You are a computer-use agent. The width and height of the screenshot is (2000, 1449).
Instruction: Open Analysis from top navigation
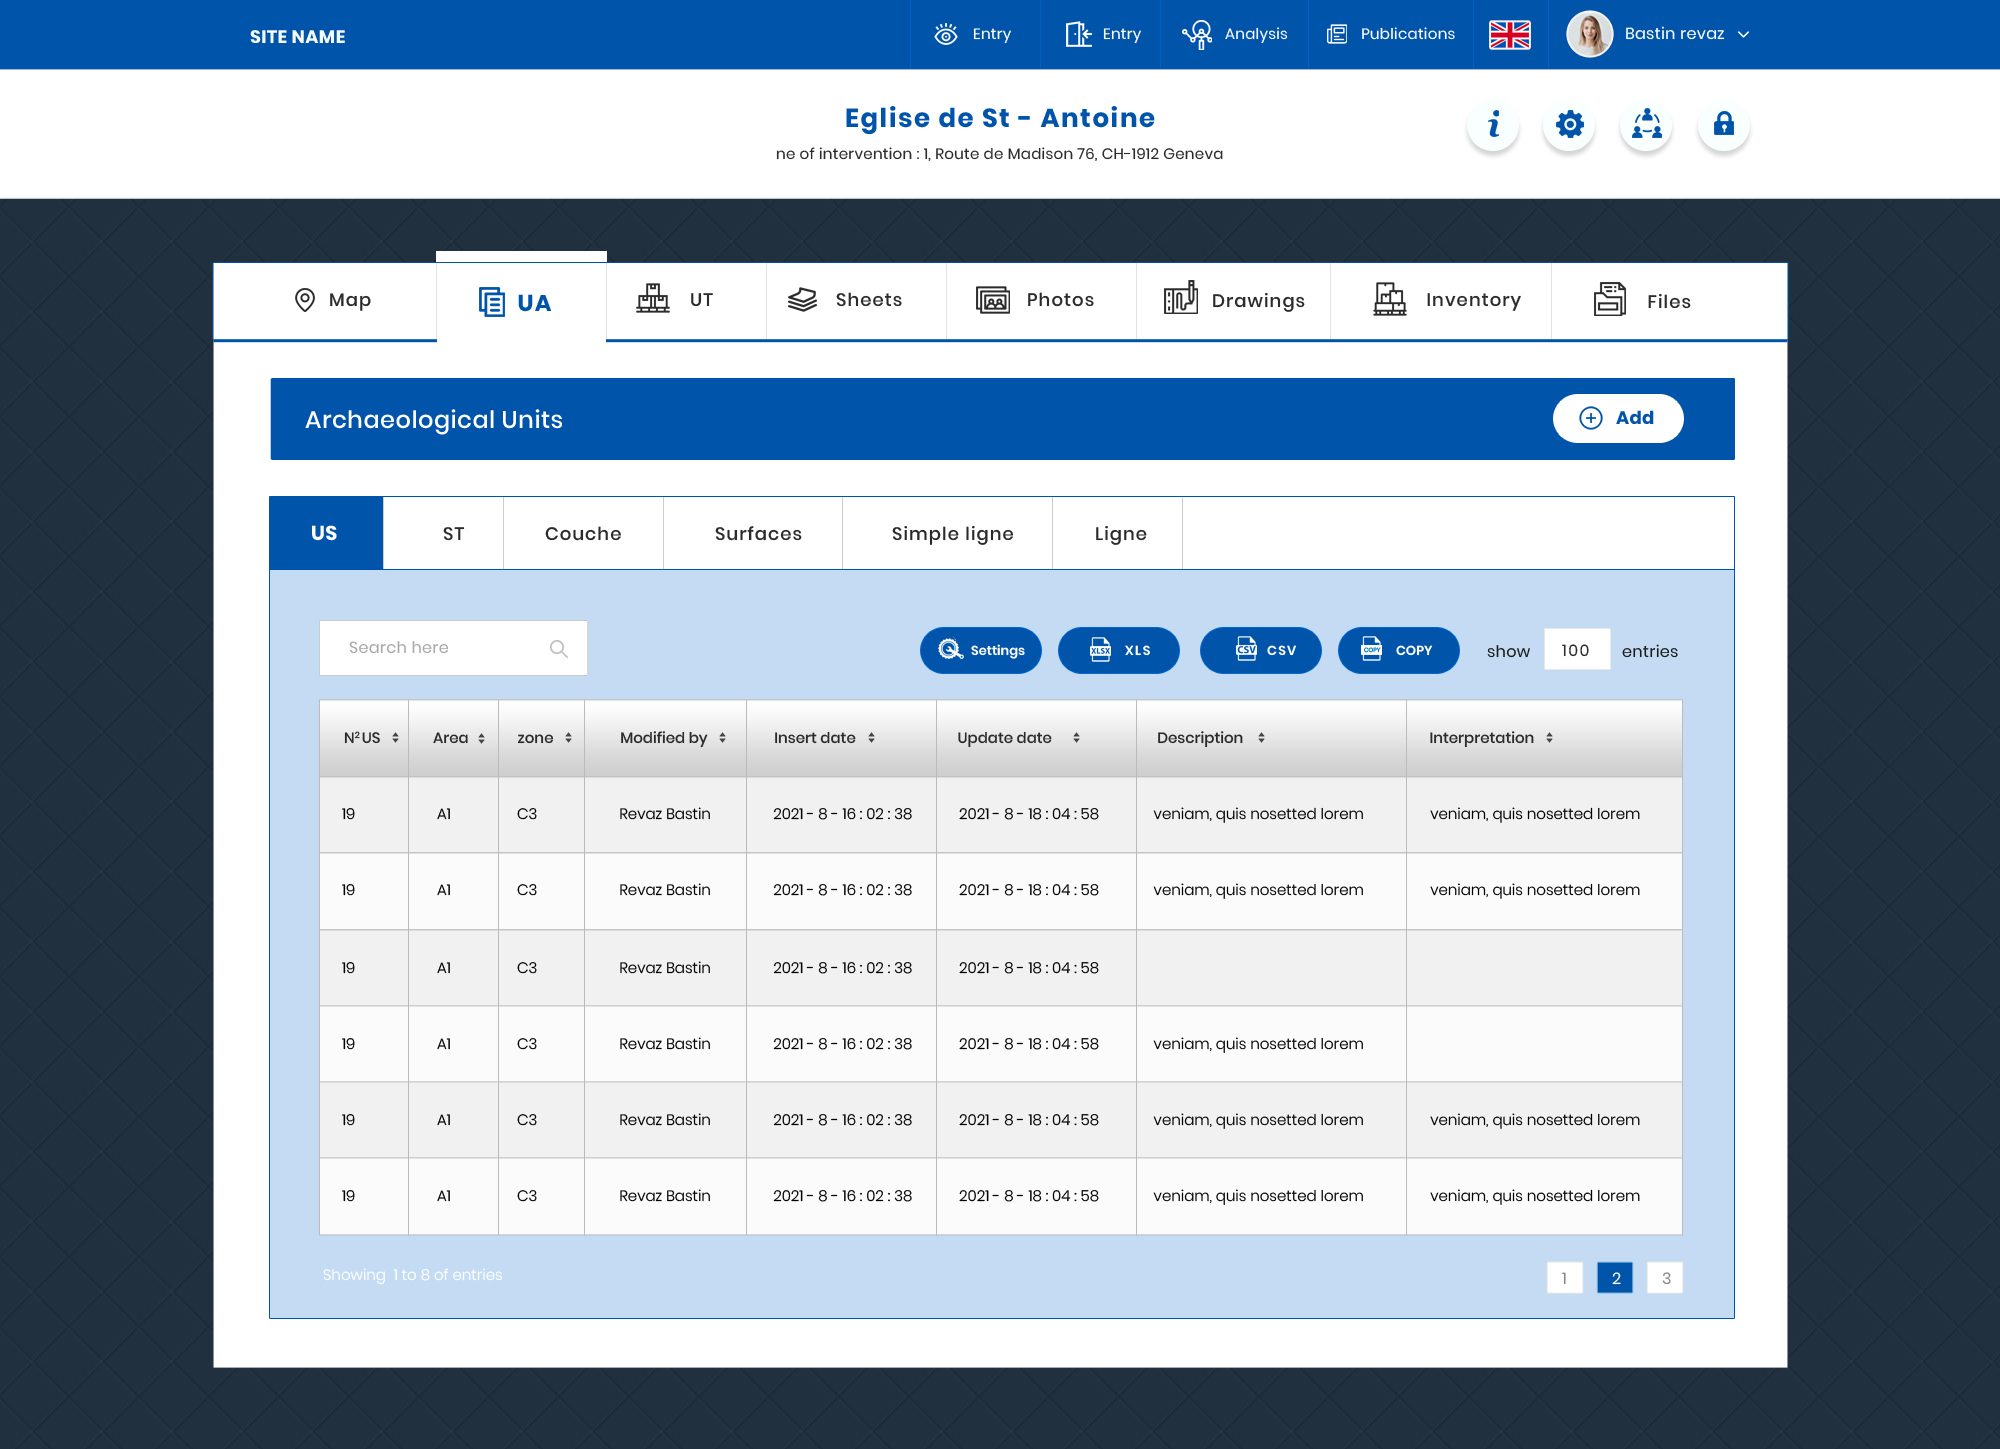pyautogui.click(x=1235, y=34)
